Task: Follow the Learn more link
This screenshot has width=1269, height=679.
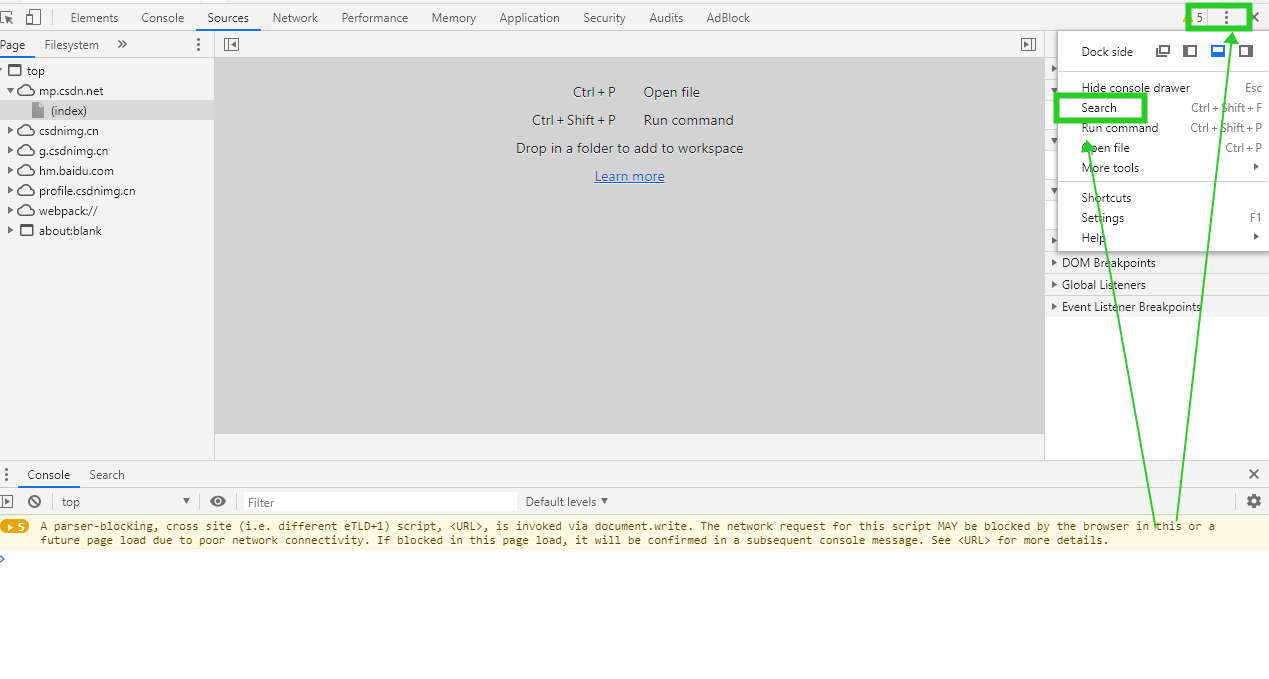Action: [x=629, y=176]
